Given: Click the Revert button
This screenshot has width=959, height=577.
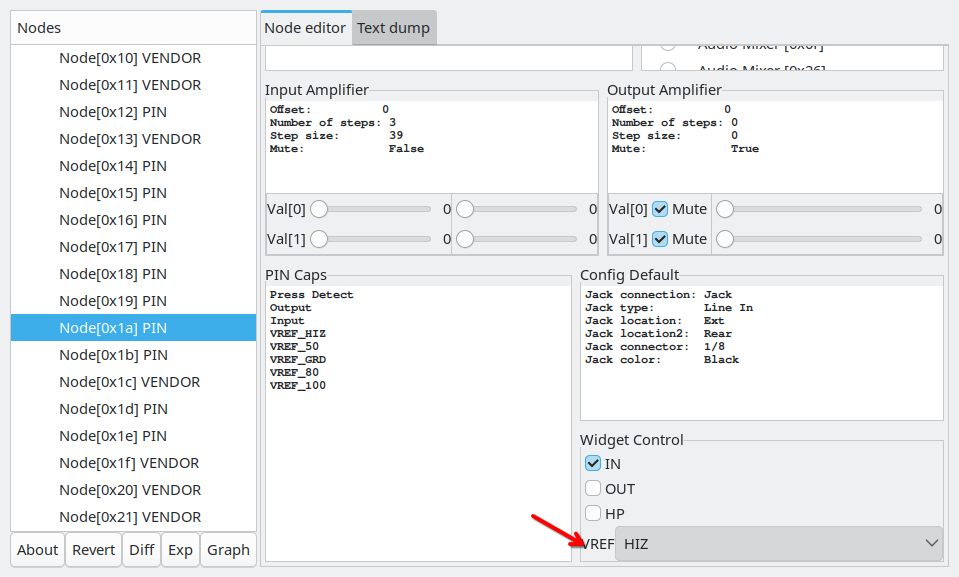Looking at the screenshot, I should point(94,549).
